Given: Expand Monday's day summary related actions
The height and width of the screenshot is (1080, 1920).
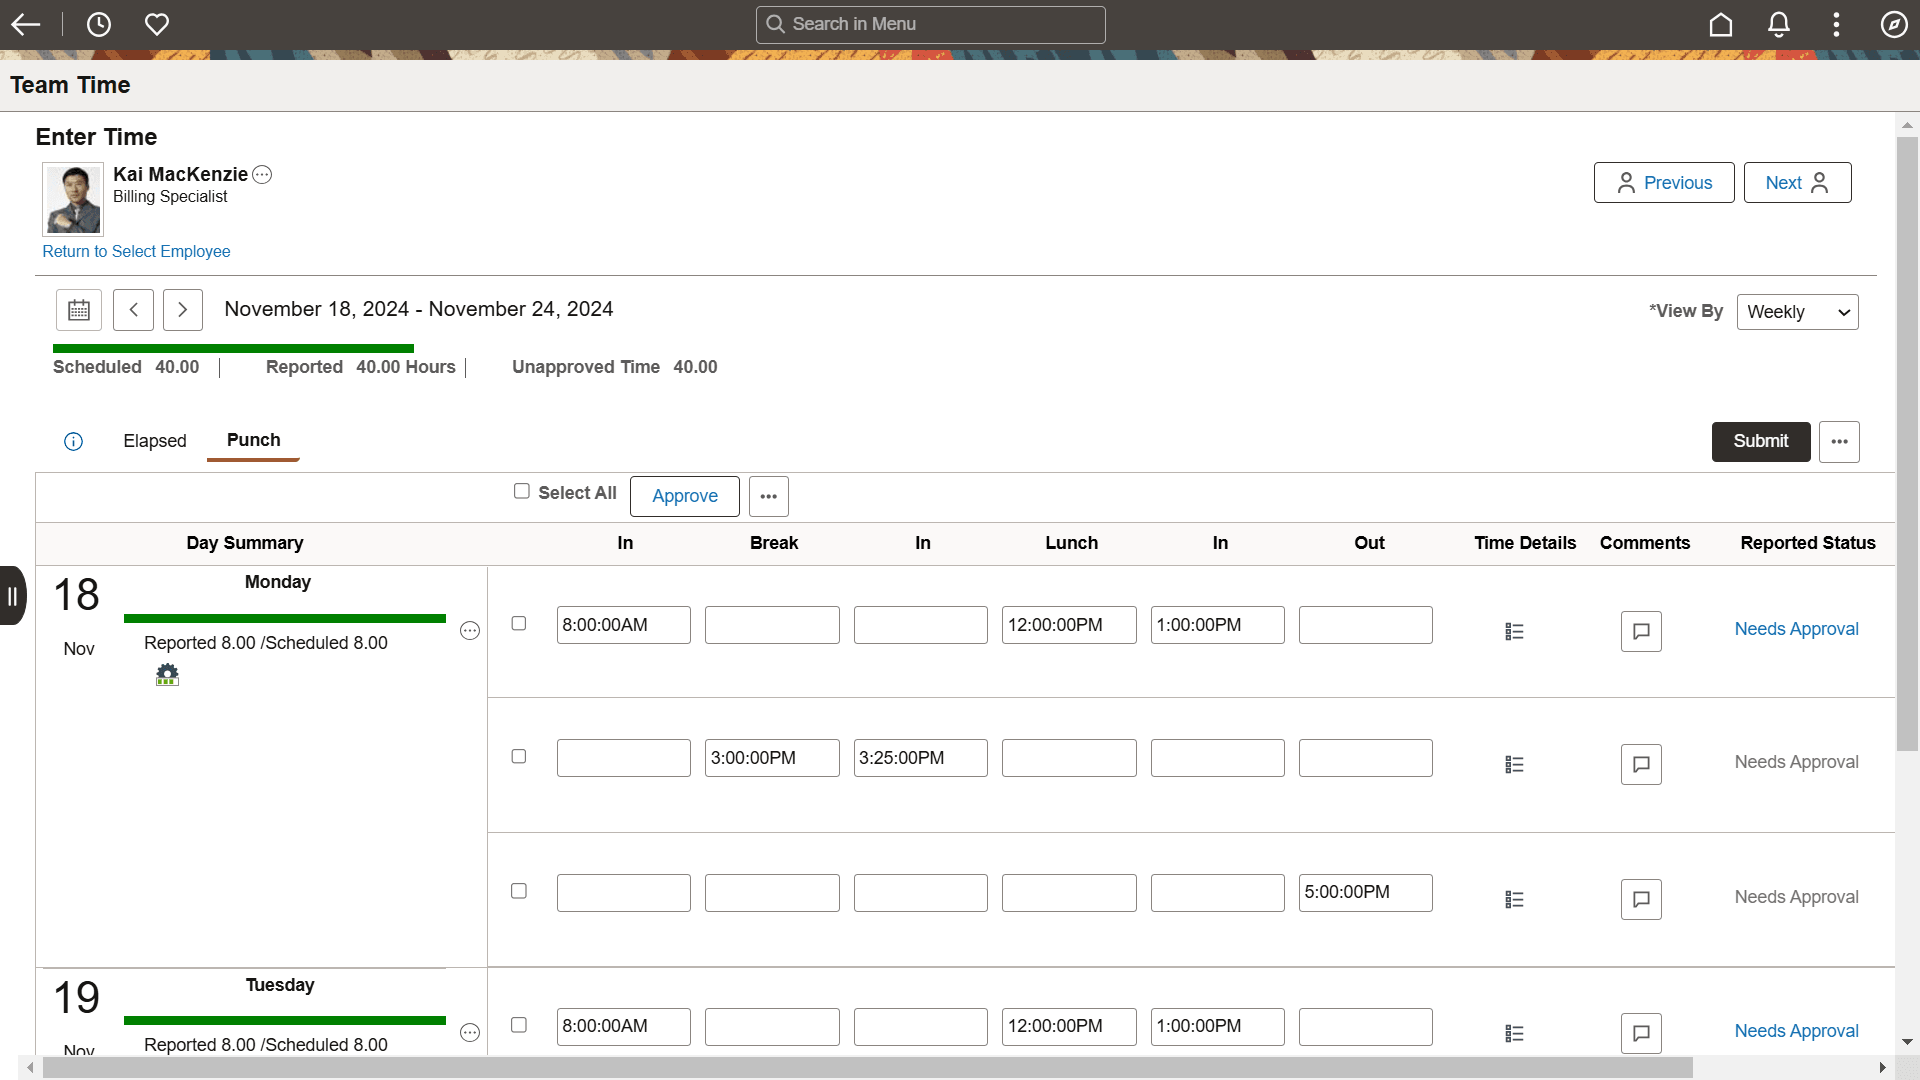Looking at the screenshot, I should [470, 631].
